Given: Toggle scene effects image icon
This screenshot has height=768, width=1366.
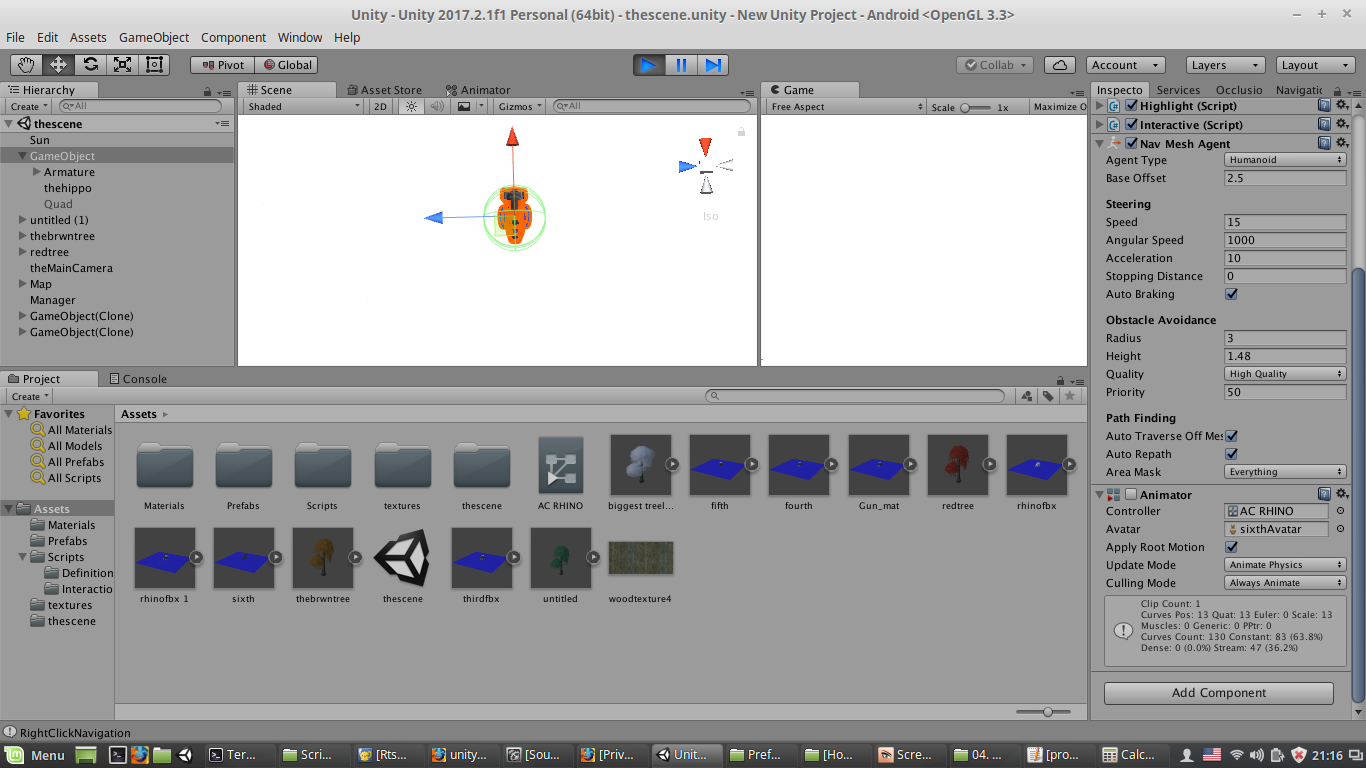Looking at the screenshot, I should click(x=464, y=106).
